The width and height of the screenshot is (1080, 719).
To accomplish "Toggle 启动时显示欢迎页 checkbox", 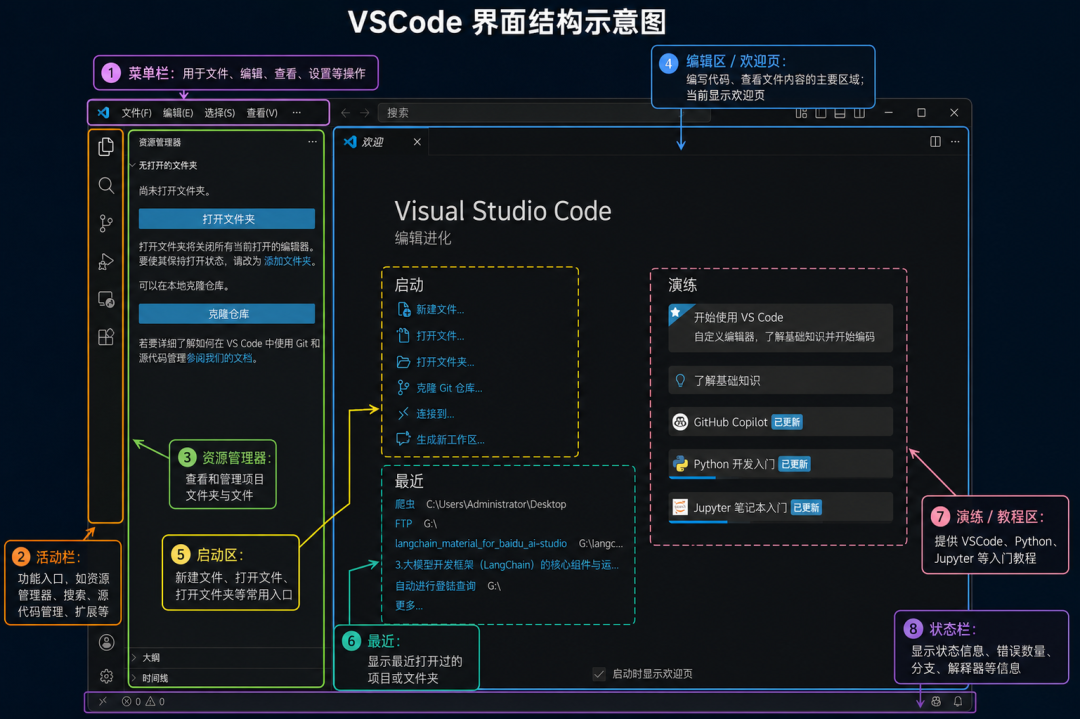I will point(599,674).
